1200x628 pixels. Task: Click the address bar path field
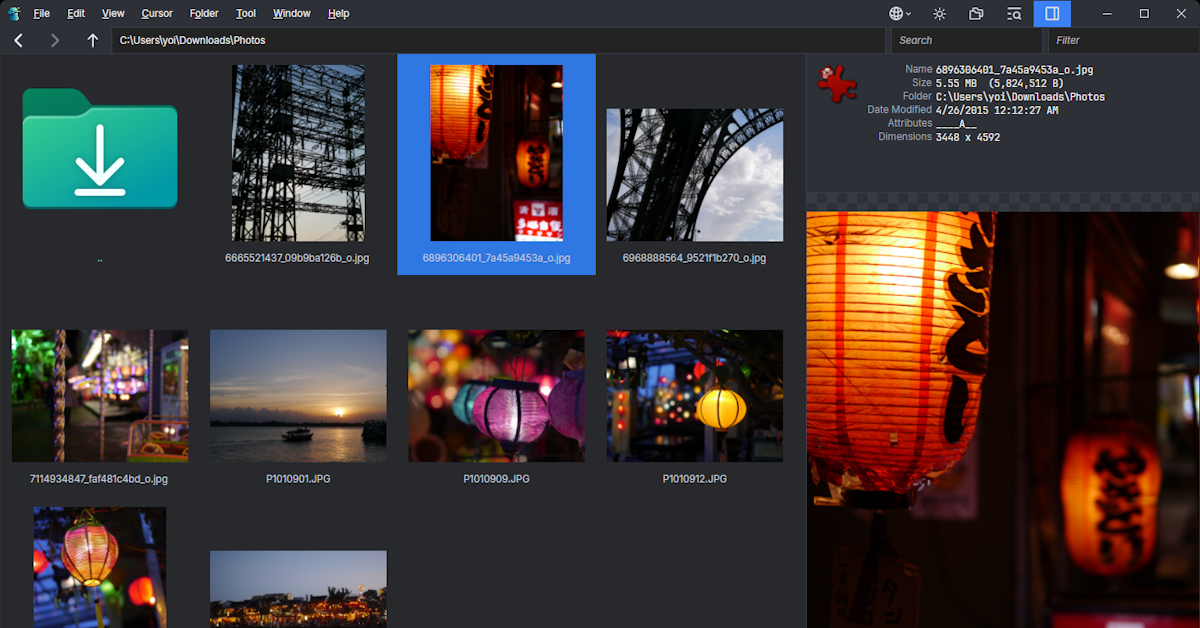(x=499, y=41)
